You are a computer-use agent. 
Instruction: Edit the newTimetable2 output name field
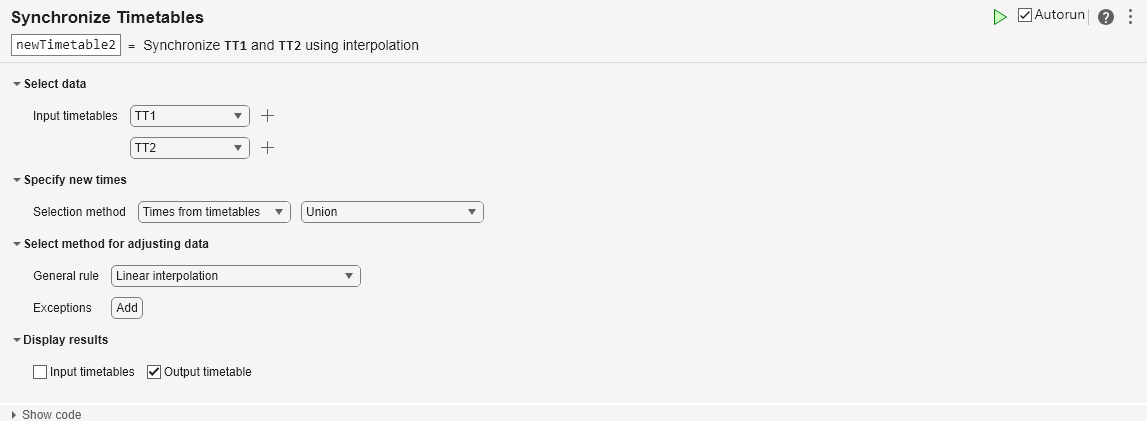[66, 45]
